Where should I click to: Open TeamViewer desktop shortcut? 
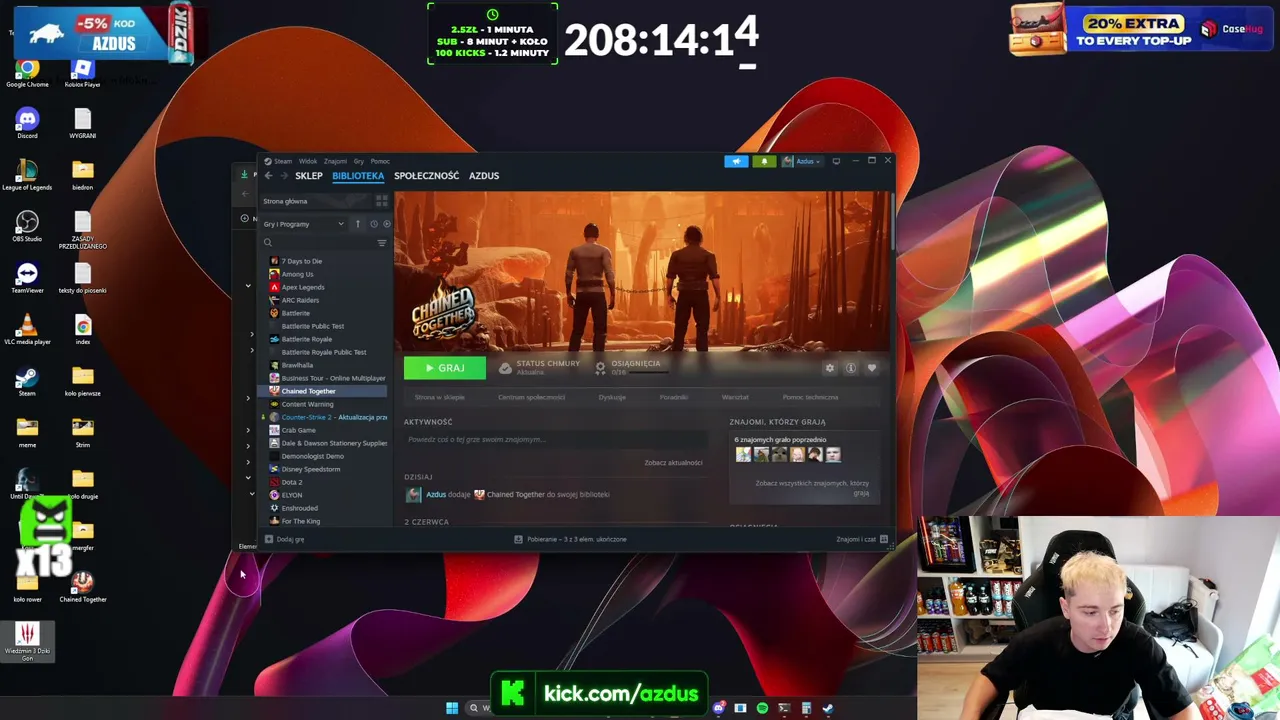(x=27, y=278)
